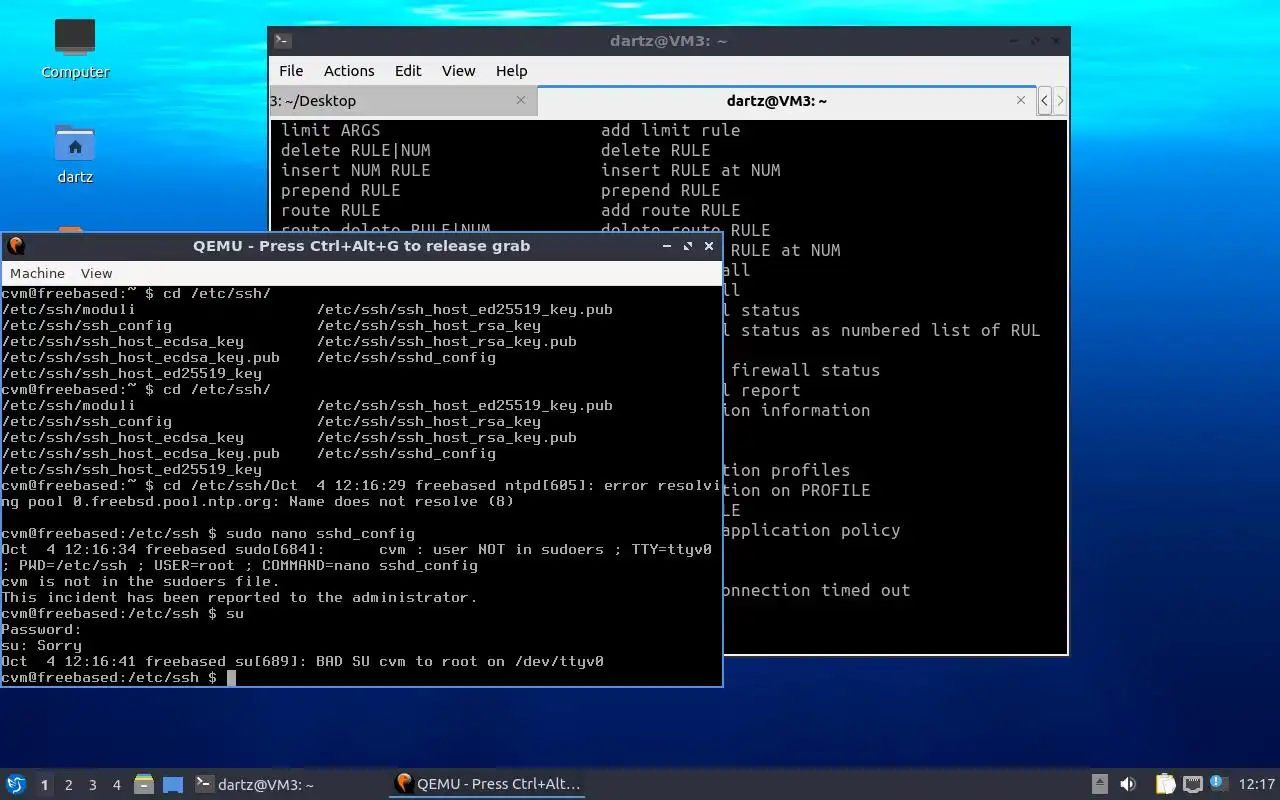Screen dimensions: 1280x800
Task: Minimize the QEMU window
Action: pos(666,246)
